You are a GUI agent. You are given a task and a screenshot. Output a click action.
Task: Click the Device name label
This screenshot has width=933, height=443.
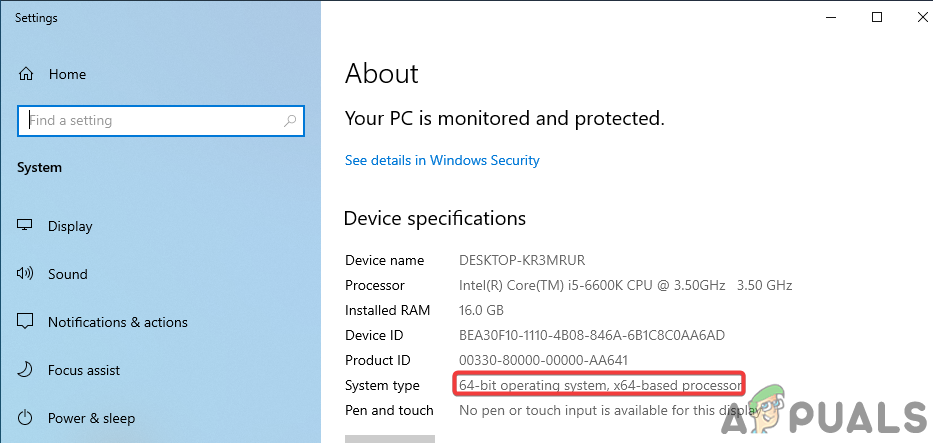coord(384,260)
